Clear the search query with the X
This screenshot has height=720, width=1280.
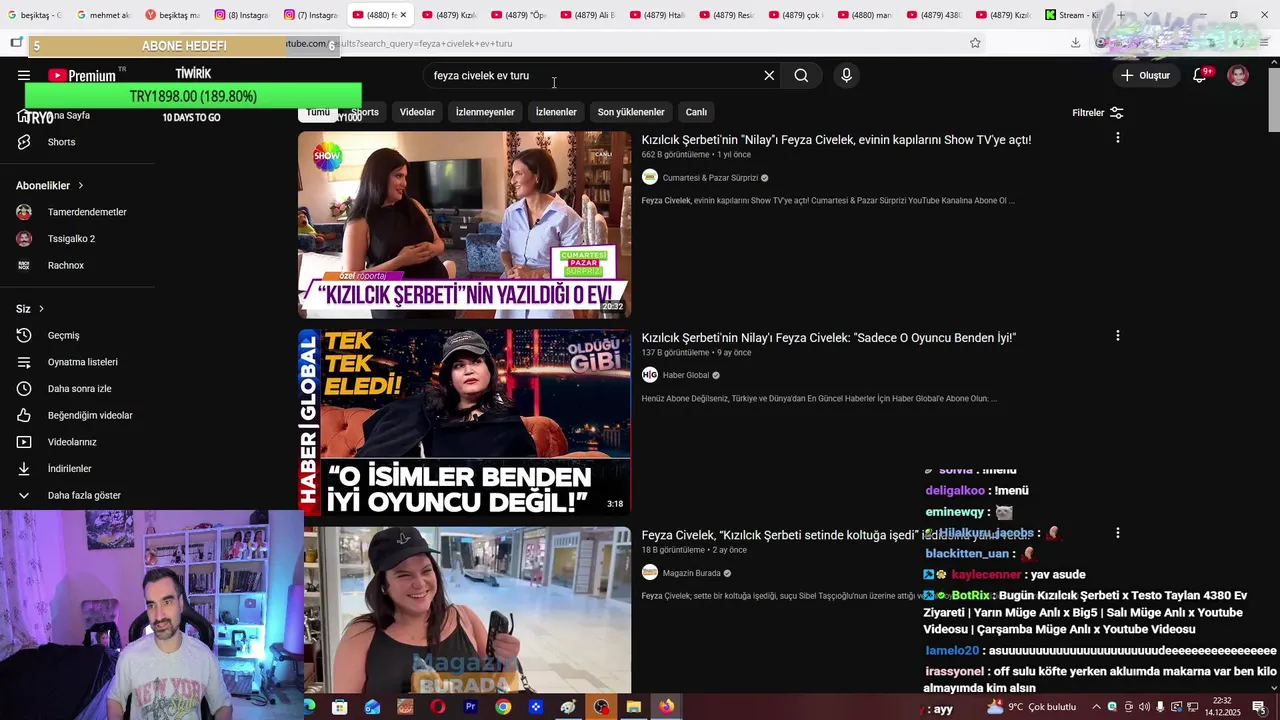[x=769, y=75]
